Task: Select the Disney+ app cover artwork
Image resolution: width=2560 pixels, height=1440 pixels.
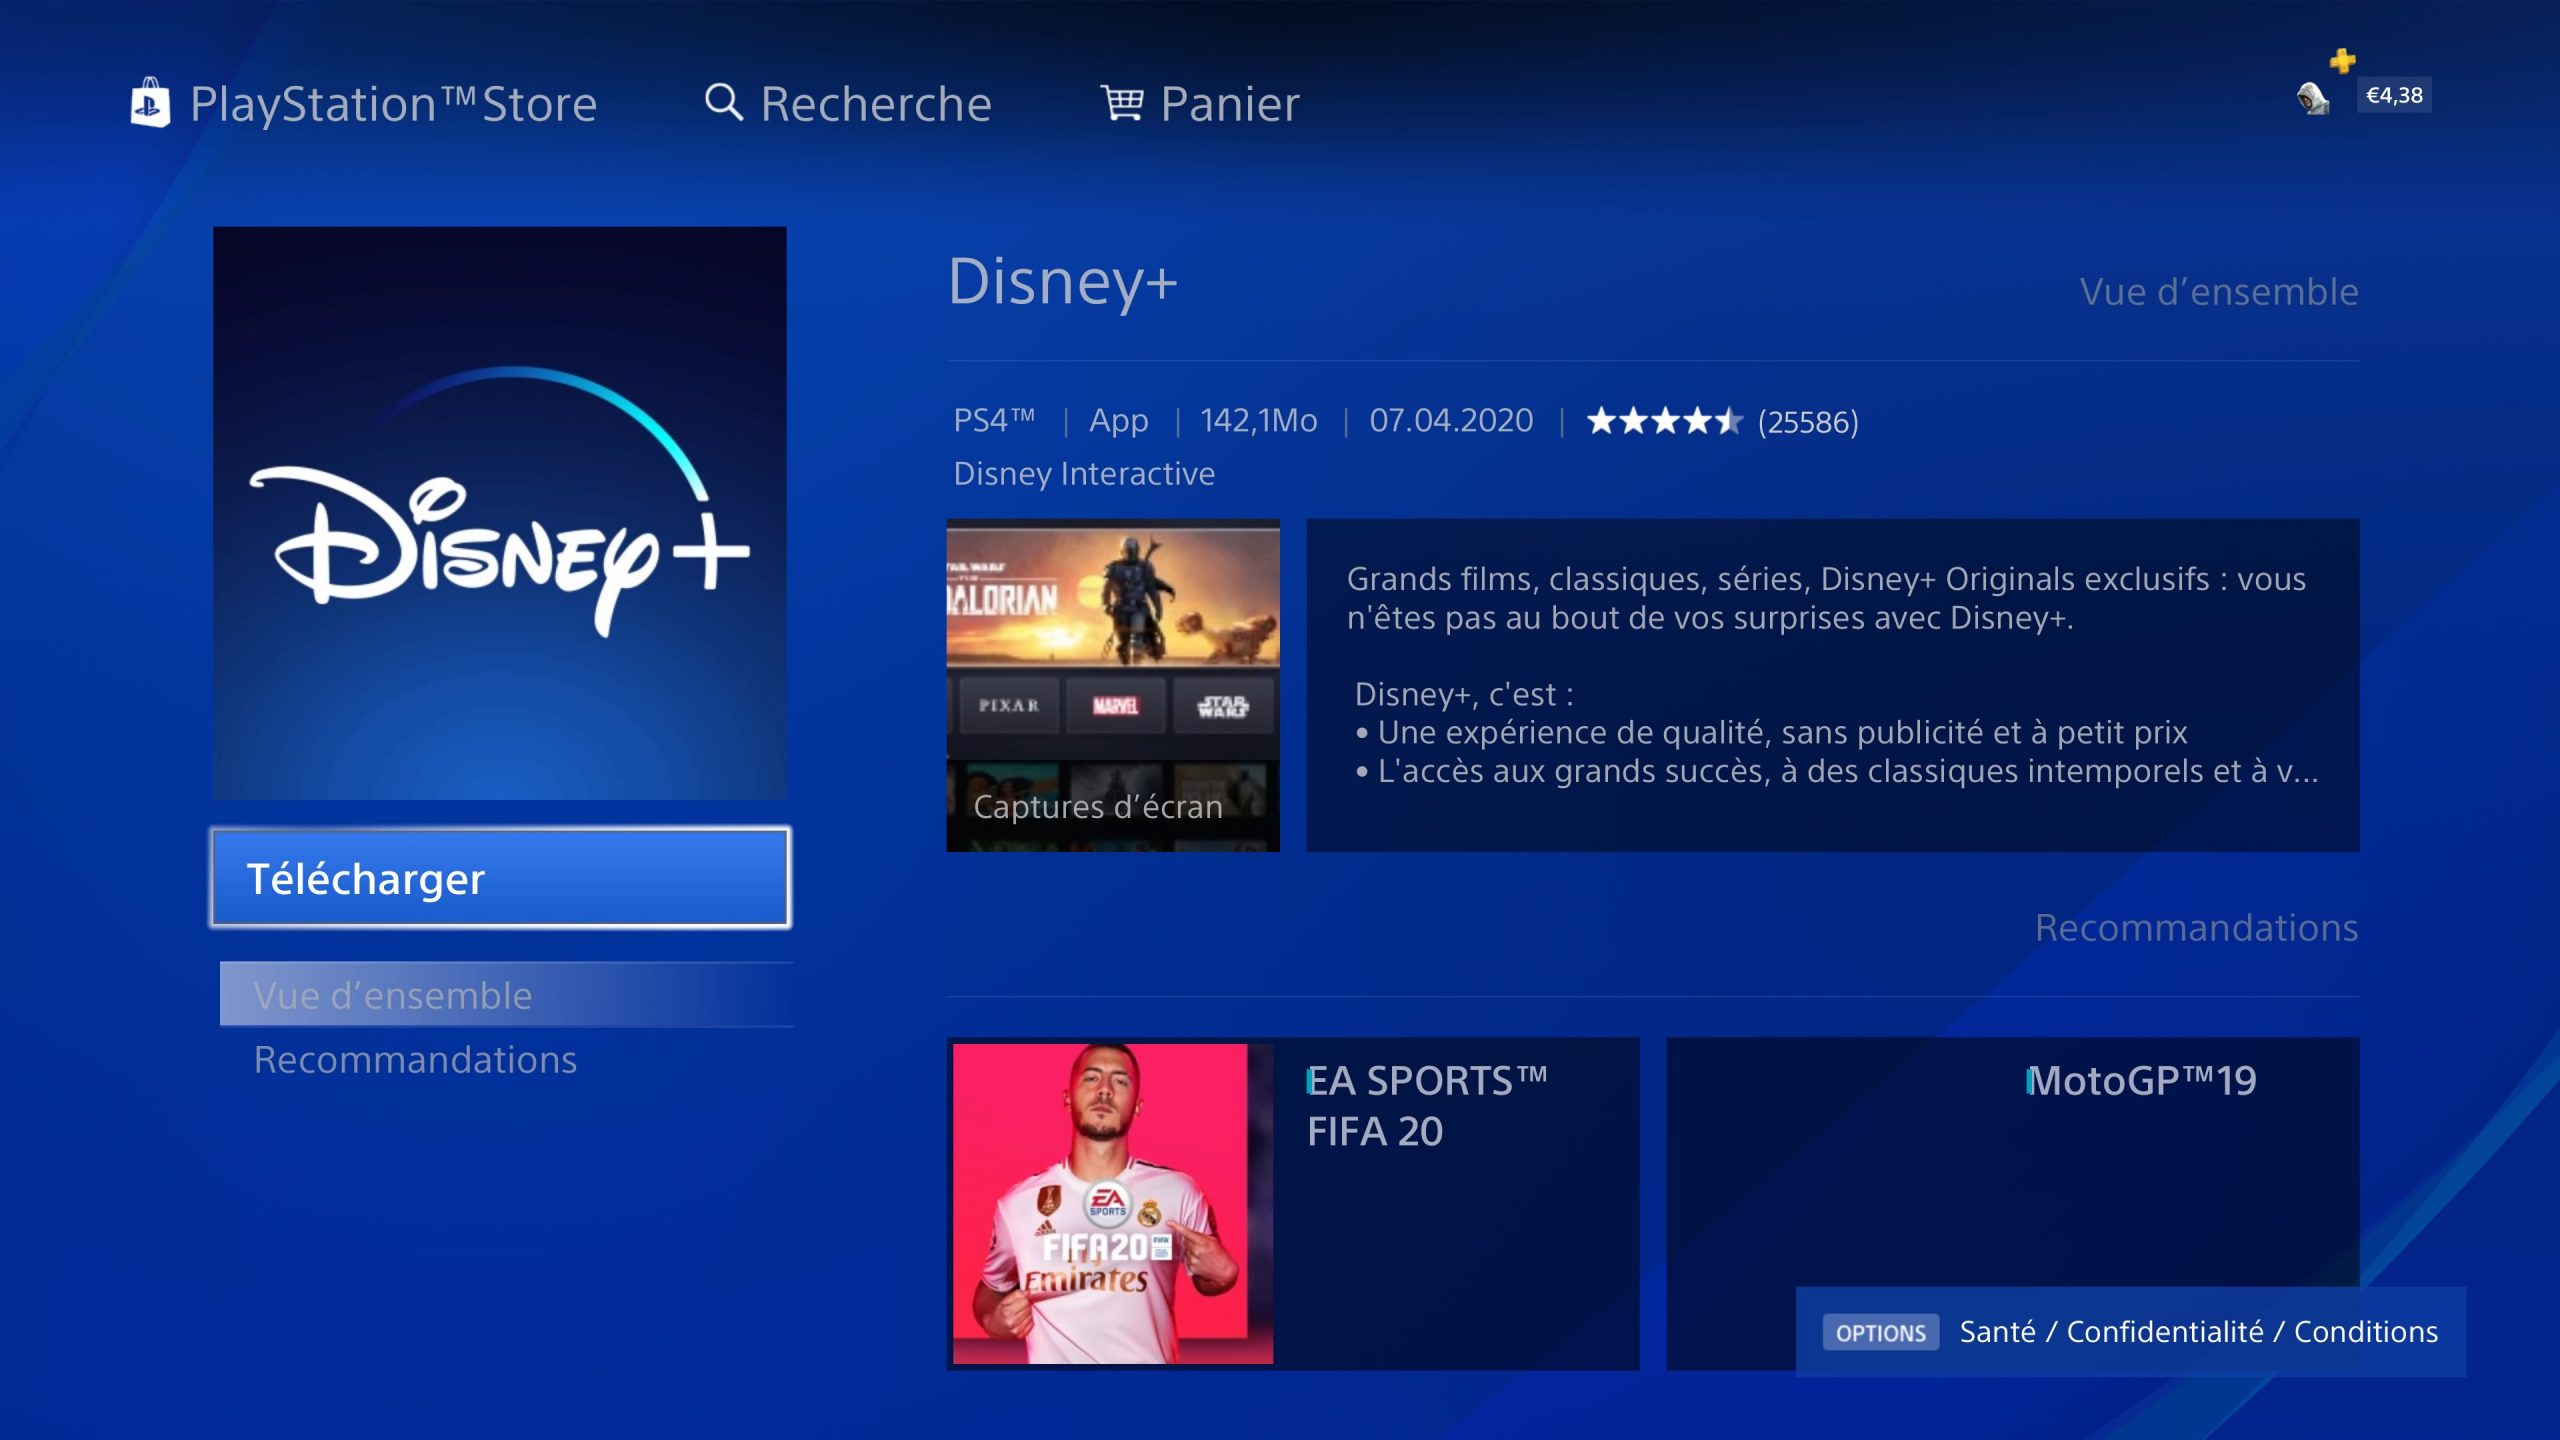Action: pyautogui.click(x=499, y=513)
